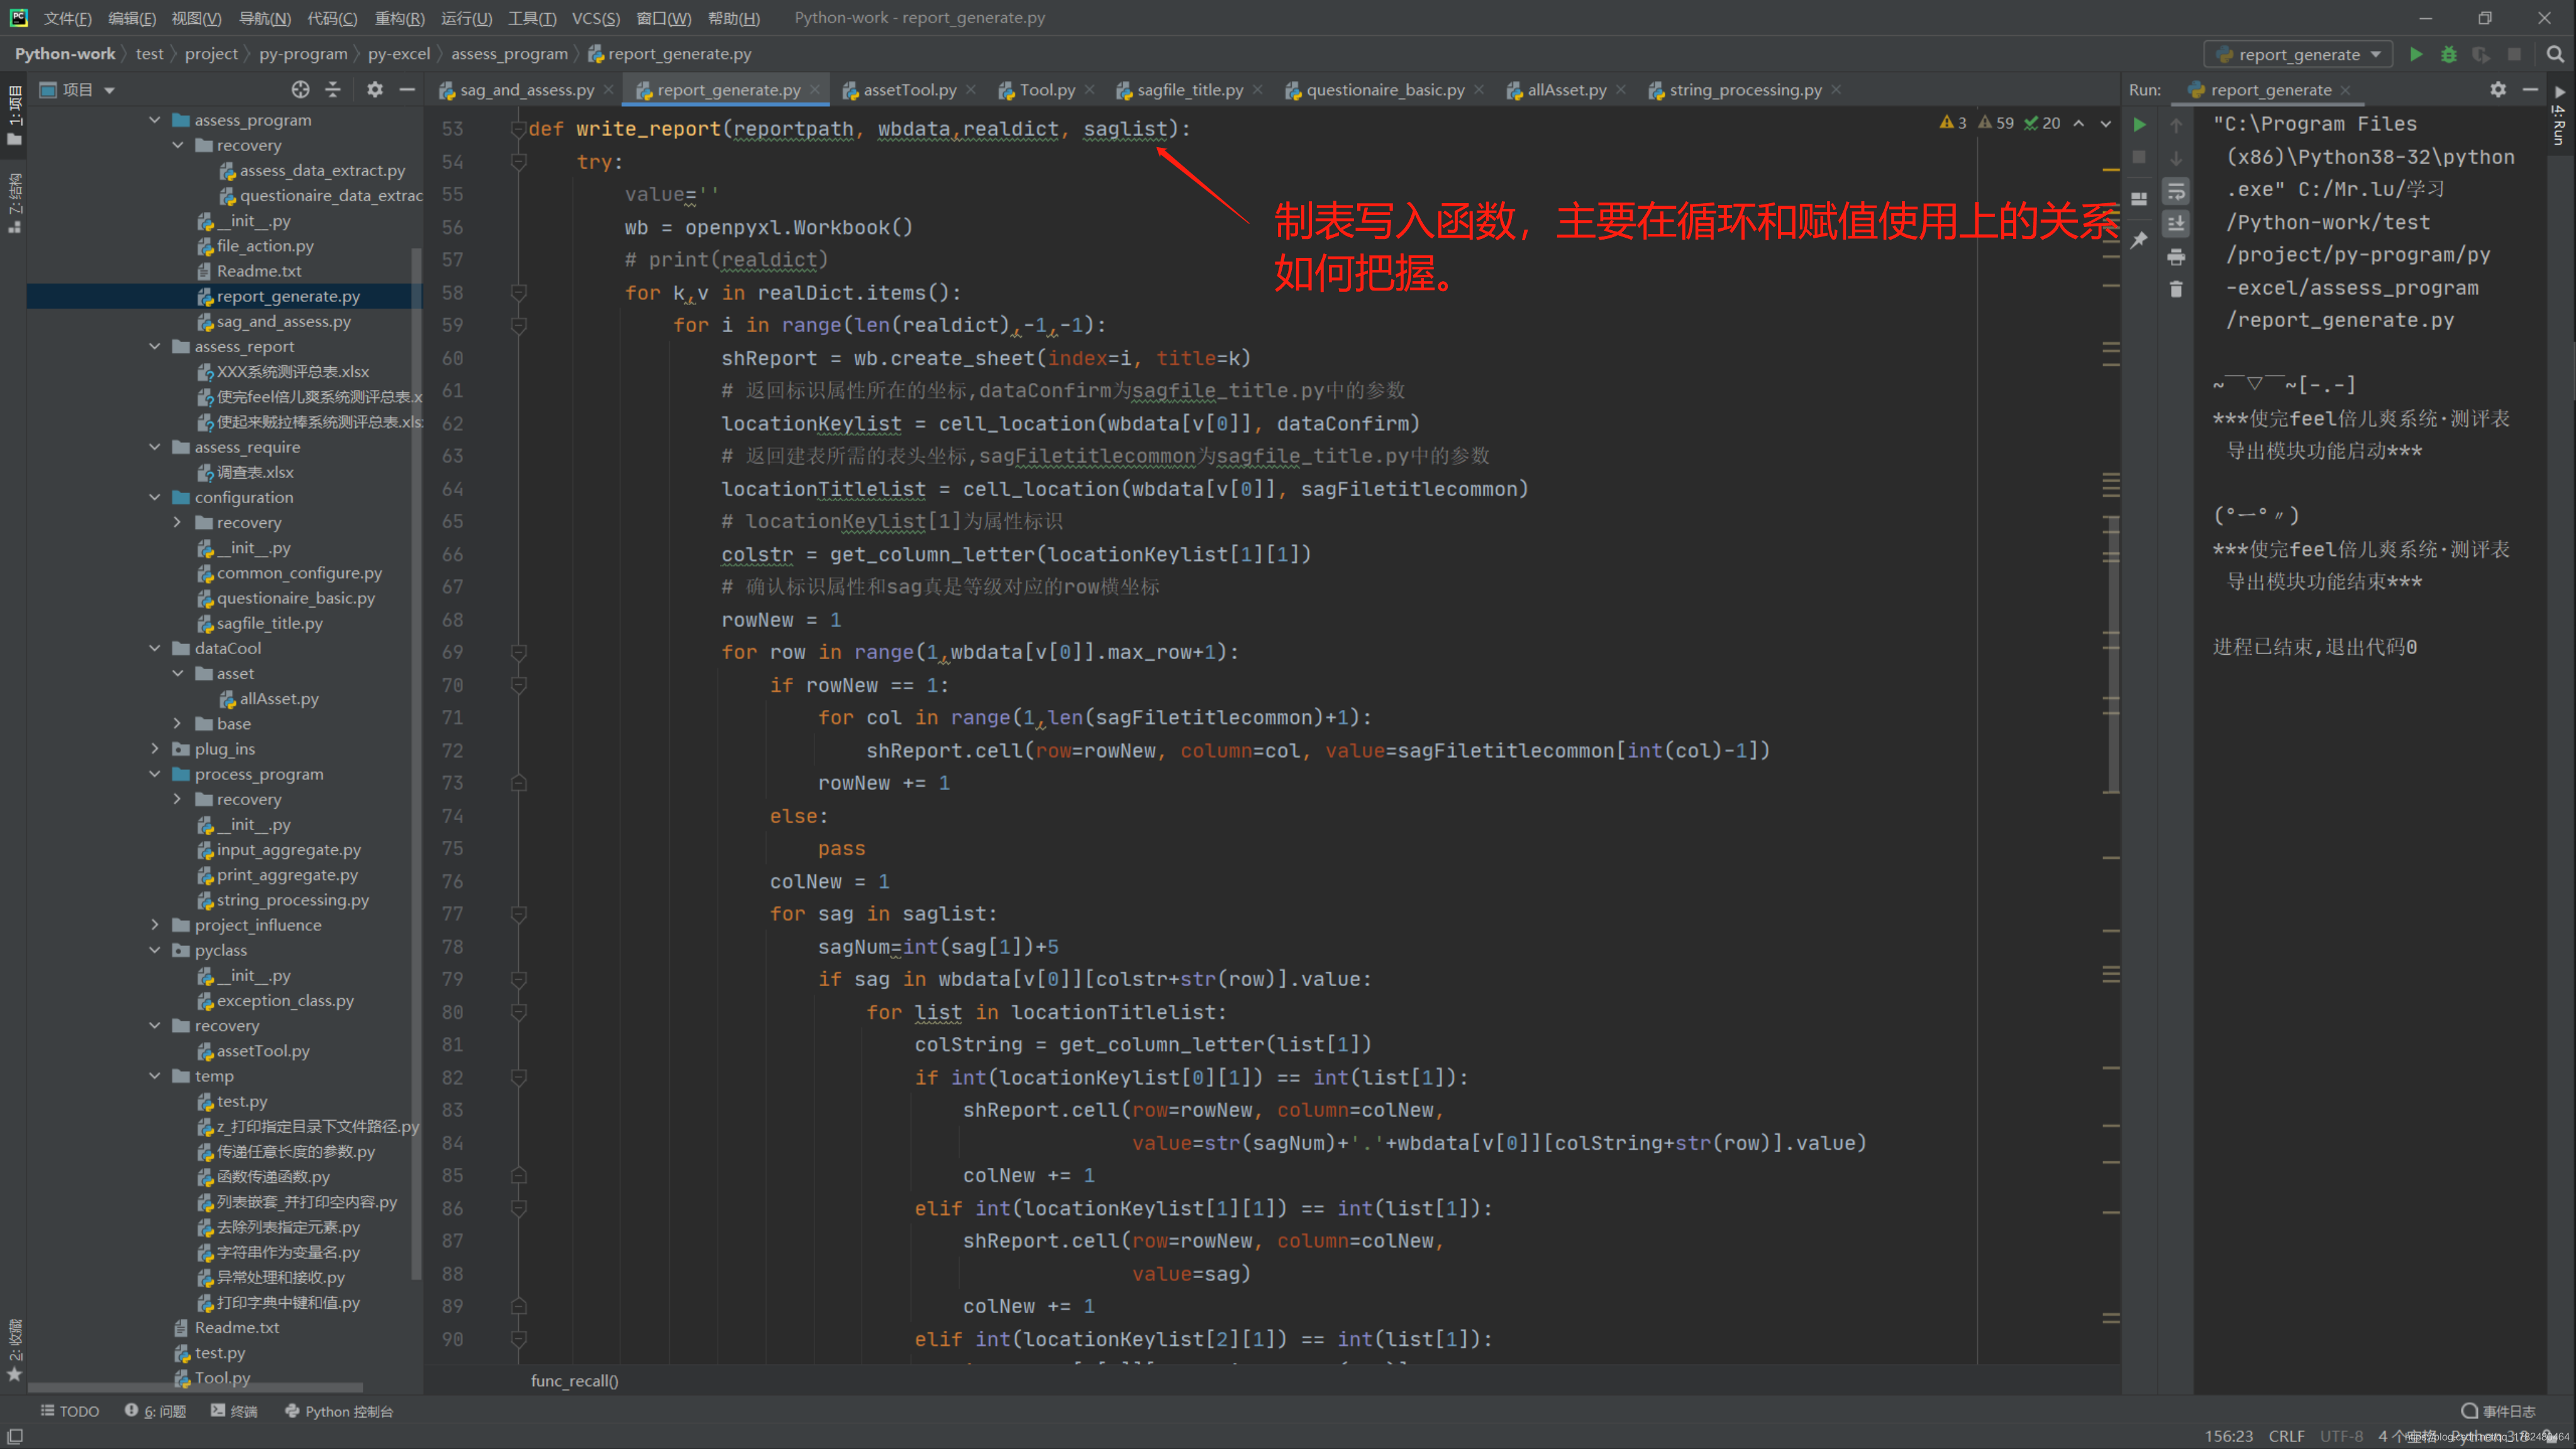Expand the base folder
The image size is (2576, 1449).
pyautogui.click(x=178, y=723)
